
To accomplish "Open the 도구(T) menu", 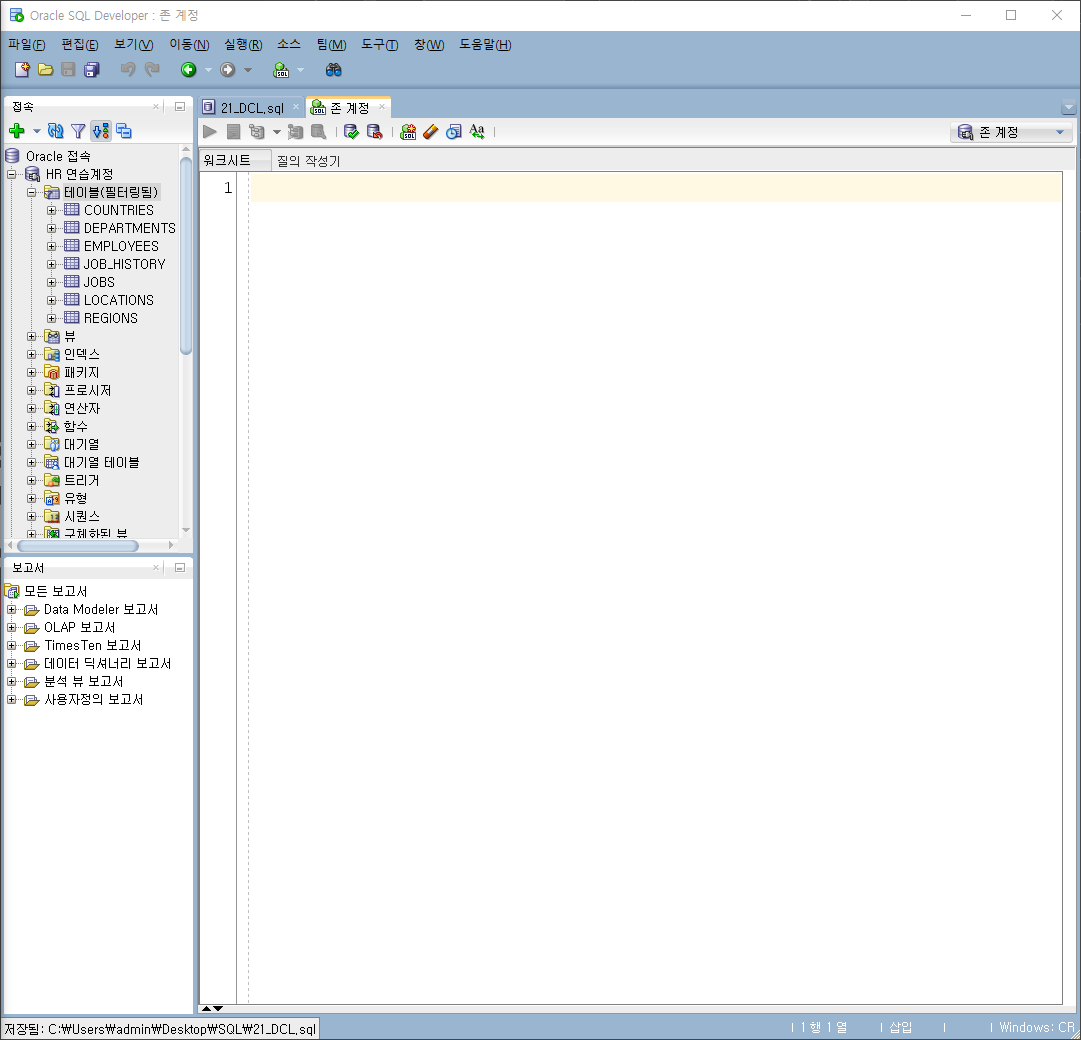I will coord(379,45).
